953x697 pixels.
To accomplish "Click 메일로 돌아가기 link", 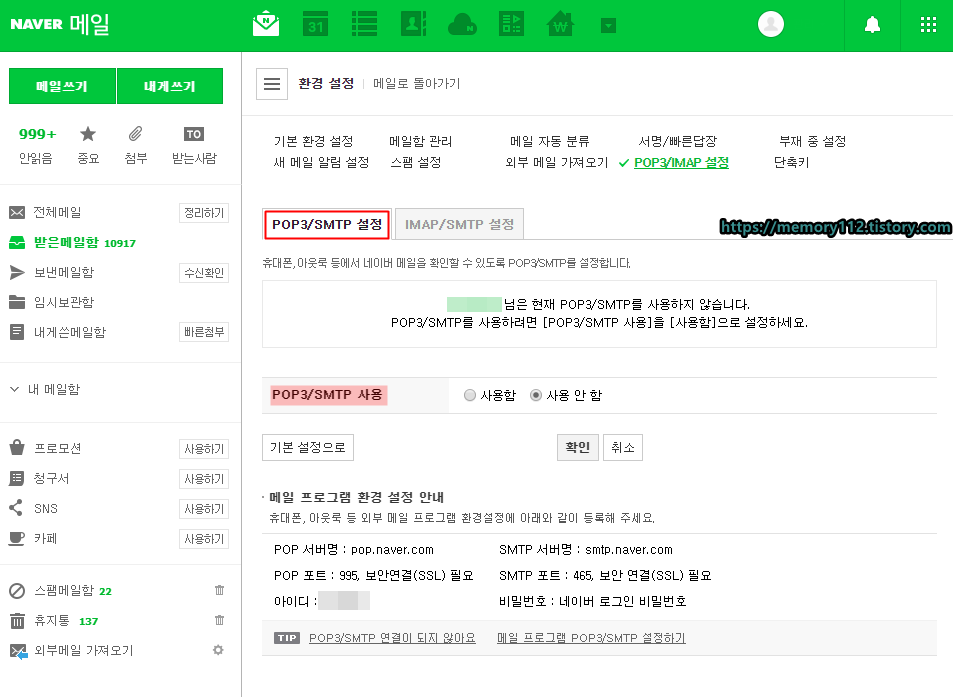I will coord(416,83).
